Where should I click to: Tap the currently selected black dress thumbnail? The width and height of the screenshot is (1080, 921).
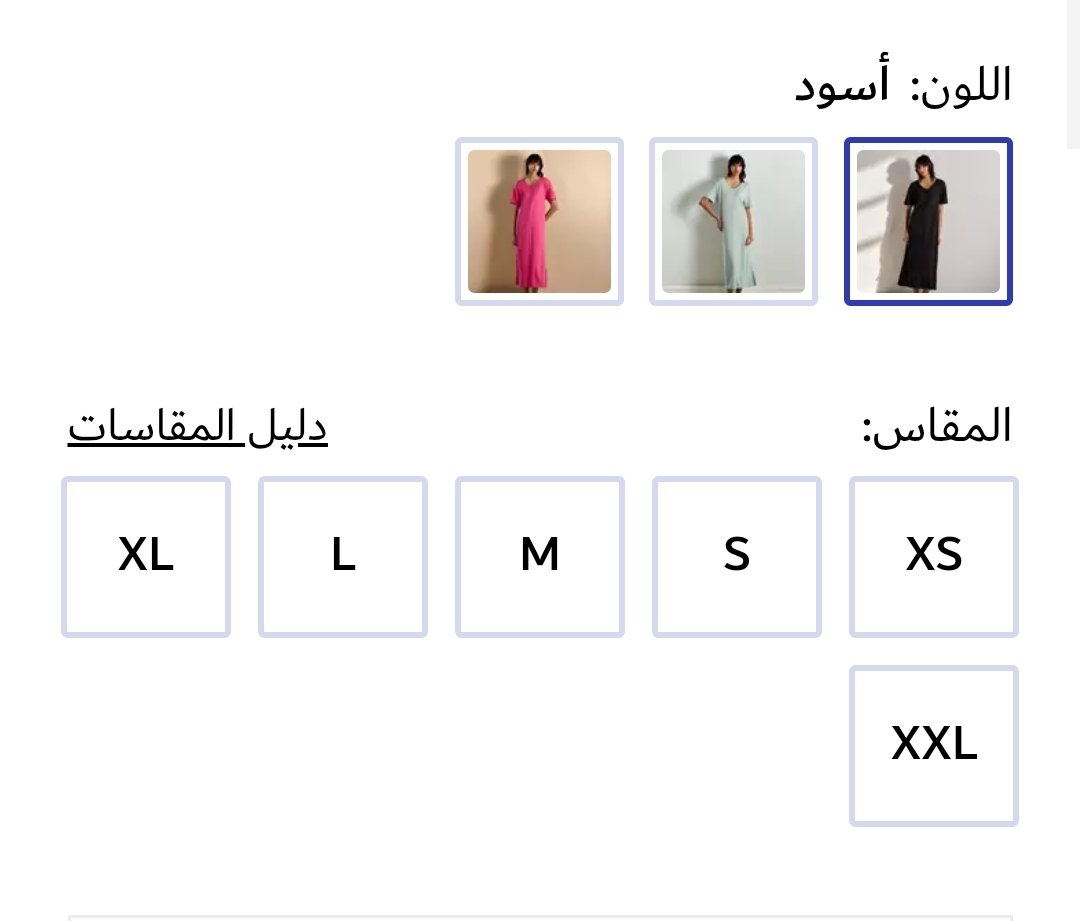pyautogui.click(x=928, y=221)
